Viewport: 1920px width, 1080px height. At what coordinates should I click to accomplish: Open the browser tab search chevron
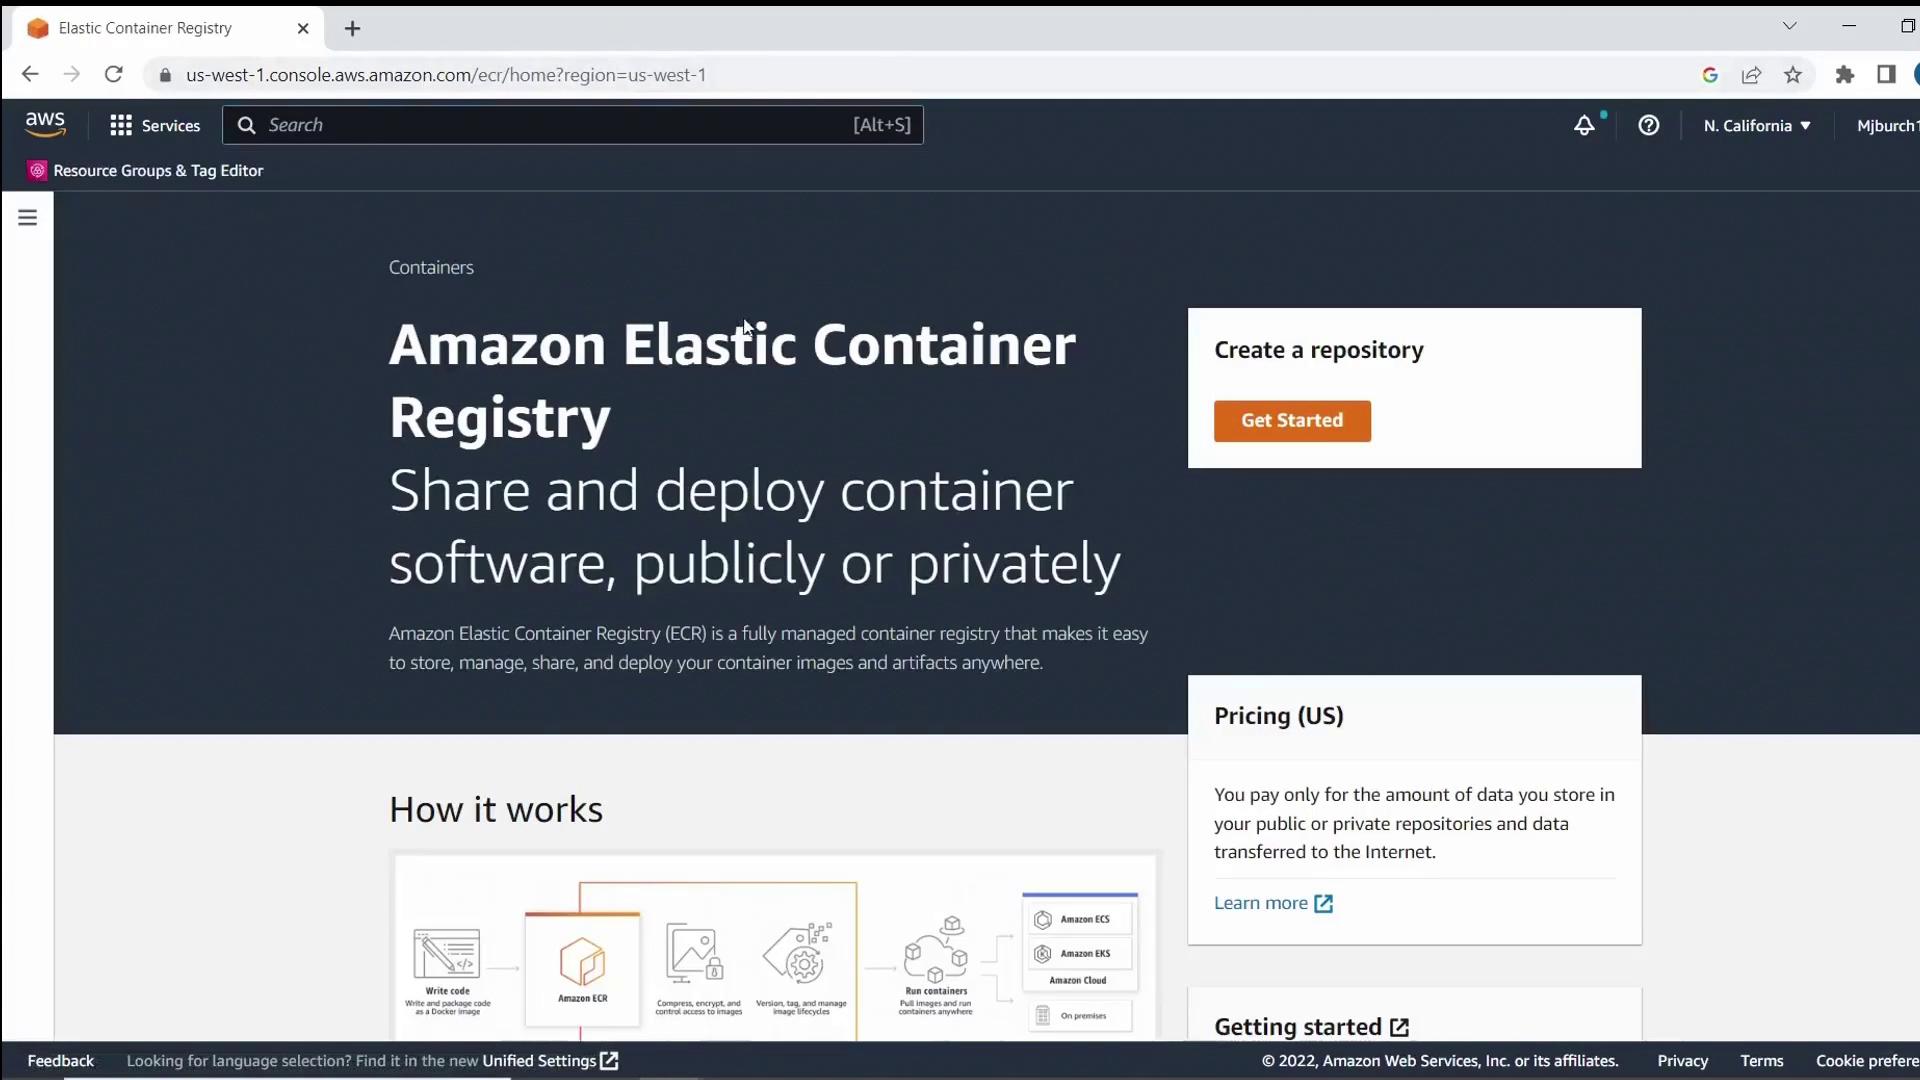click(x=1789, y=26)
